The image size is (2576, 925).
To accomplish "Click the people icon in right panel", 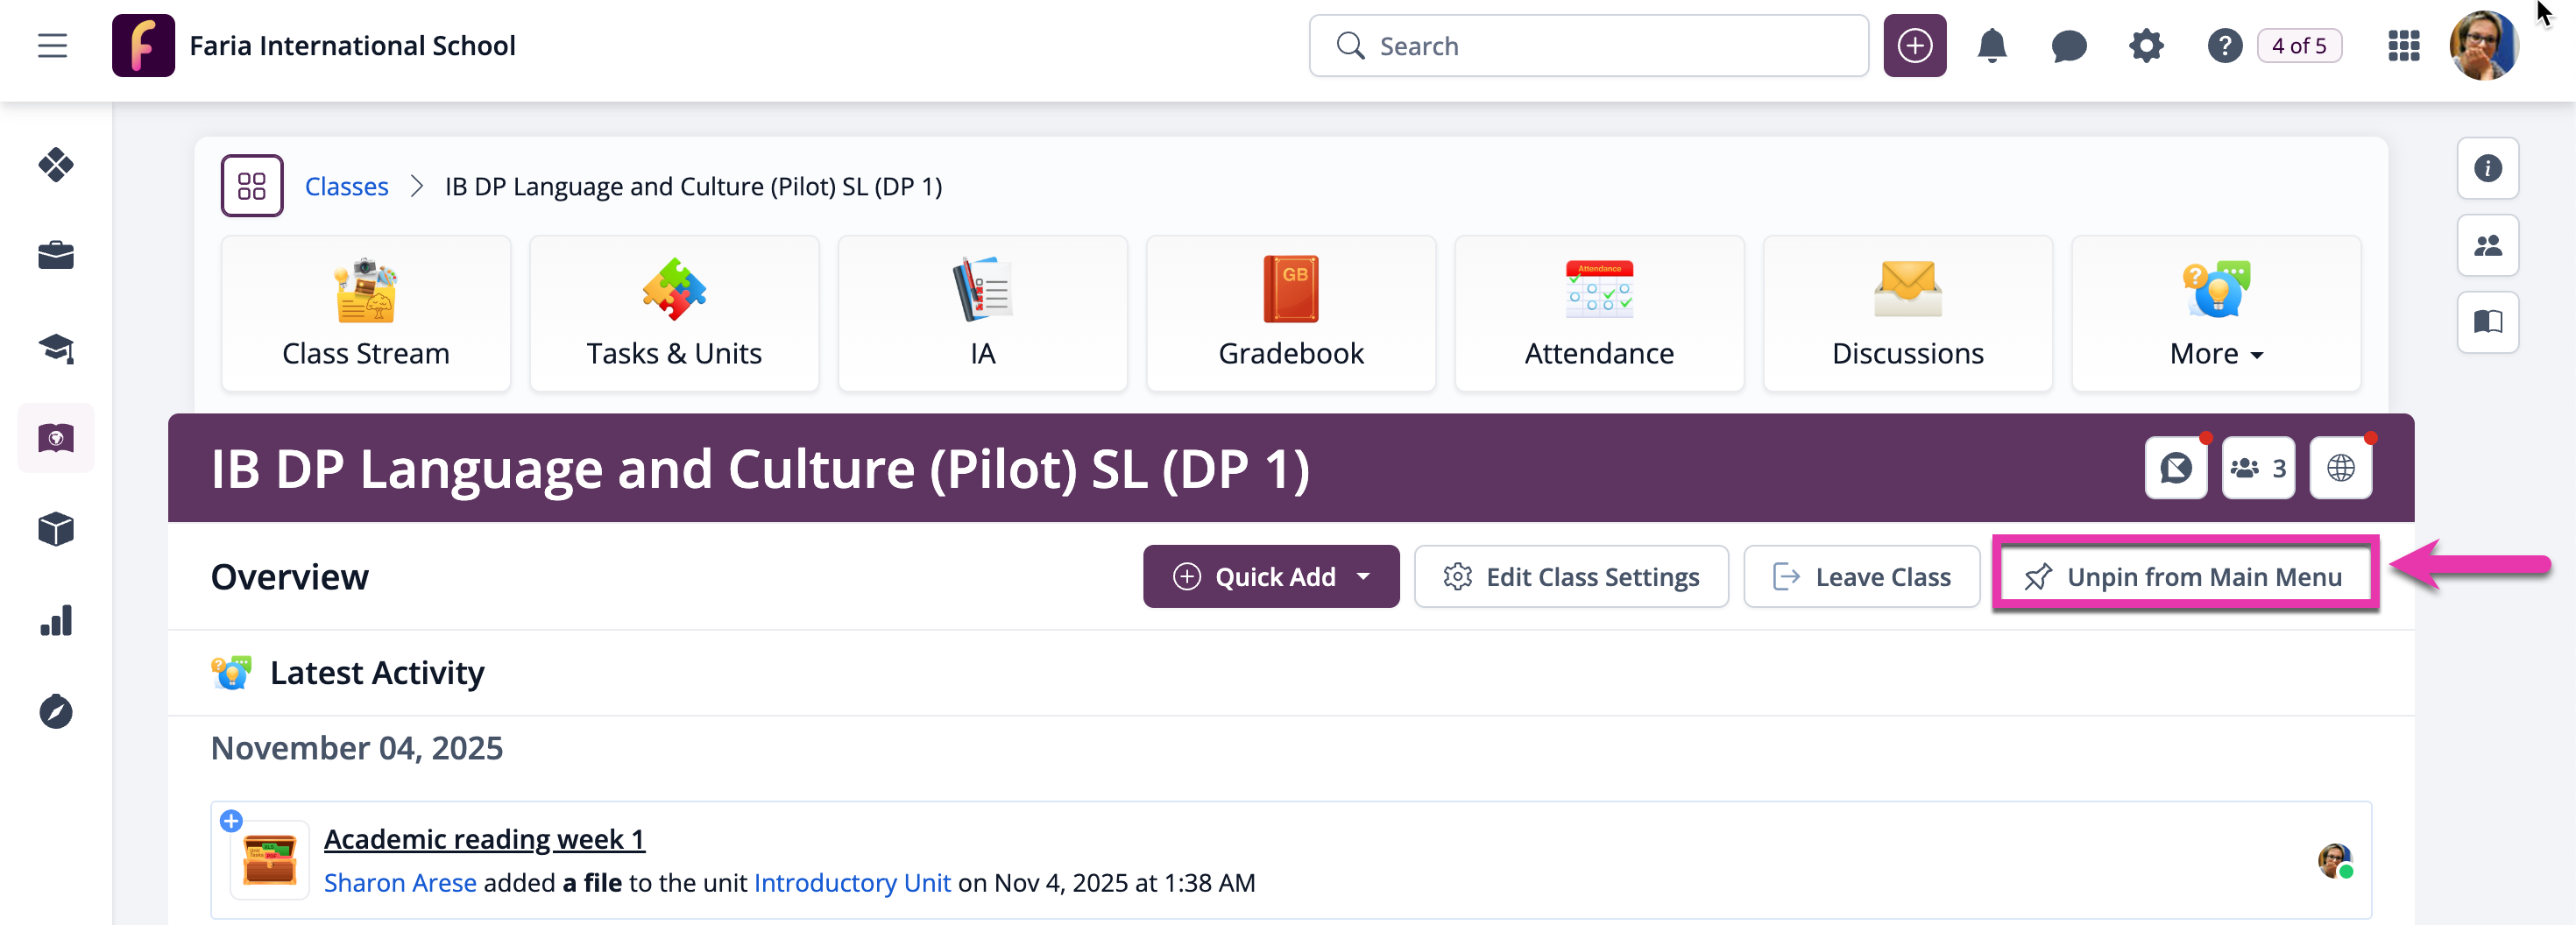I will pyautogui.click(x=2487, y=245).
